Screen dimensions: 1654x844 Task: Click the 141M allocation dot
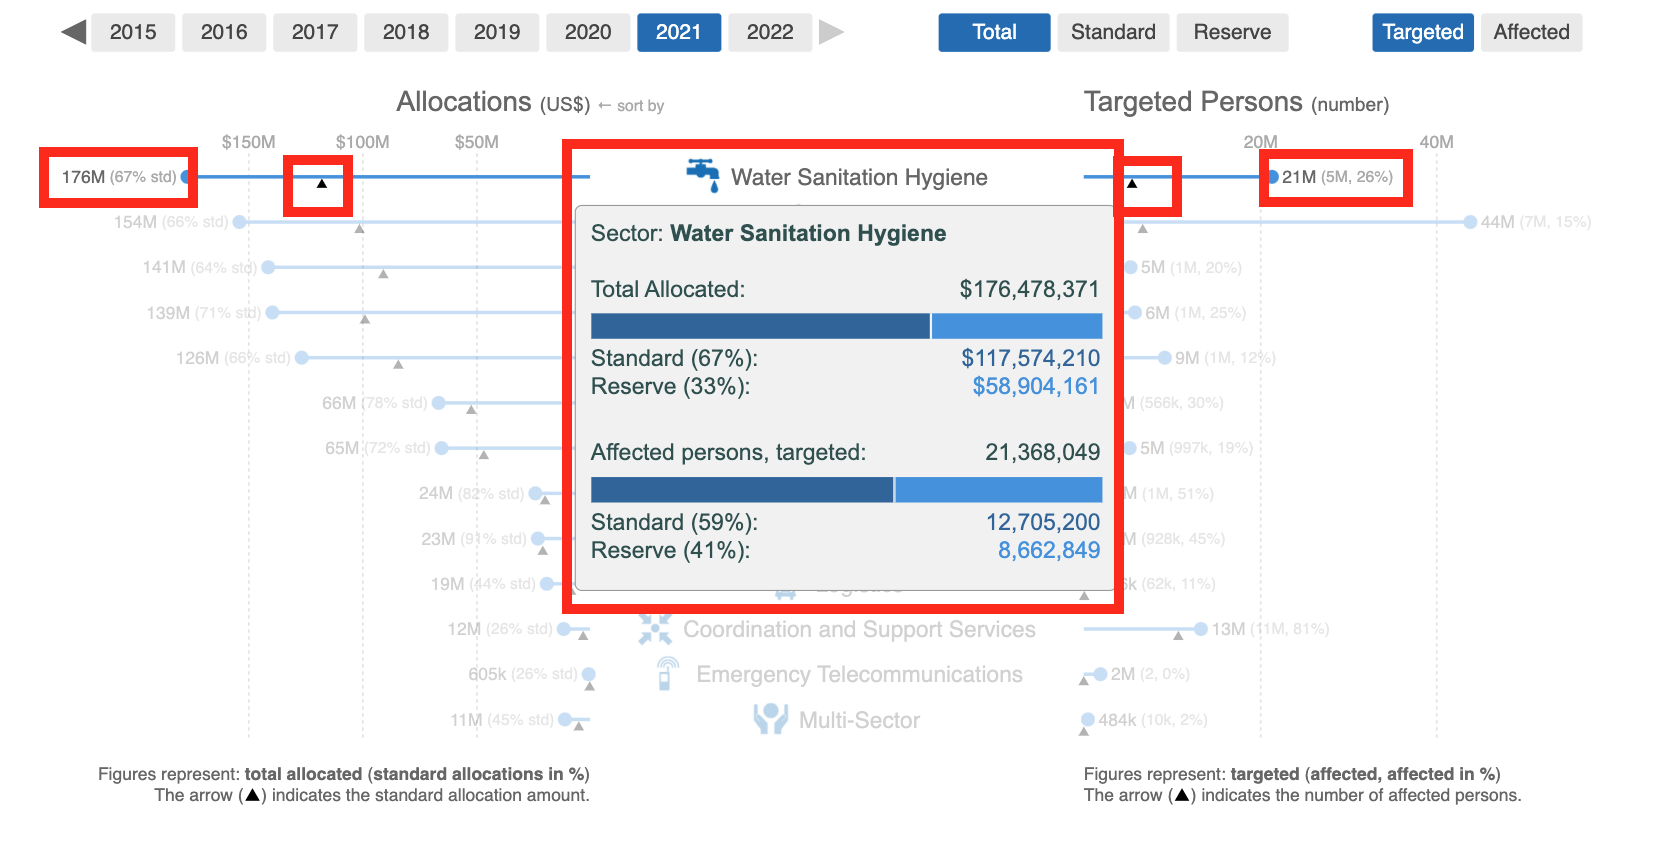(x=268, y=267)
